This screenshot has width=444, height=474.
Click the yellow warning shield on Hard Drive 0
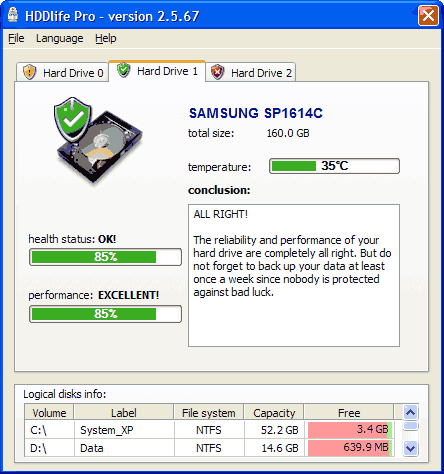pos(29,72)
